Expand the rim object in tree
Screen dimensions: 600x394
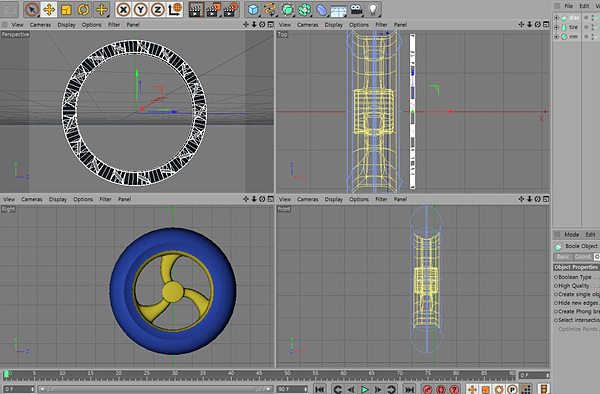[x=556, y=37]
